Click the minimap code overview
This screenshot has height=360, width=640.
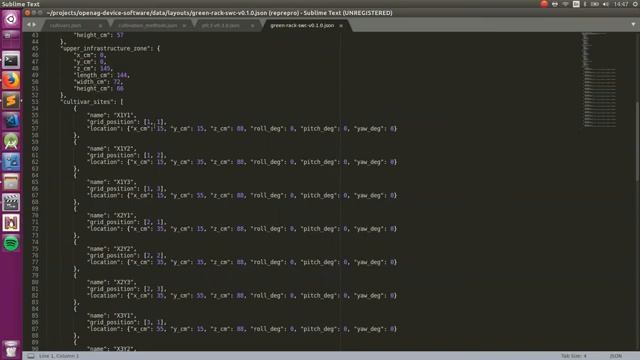click(x=599, y=80)
